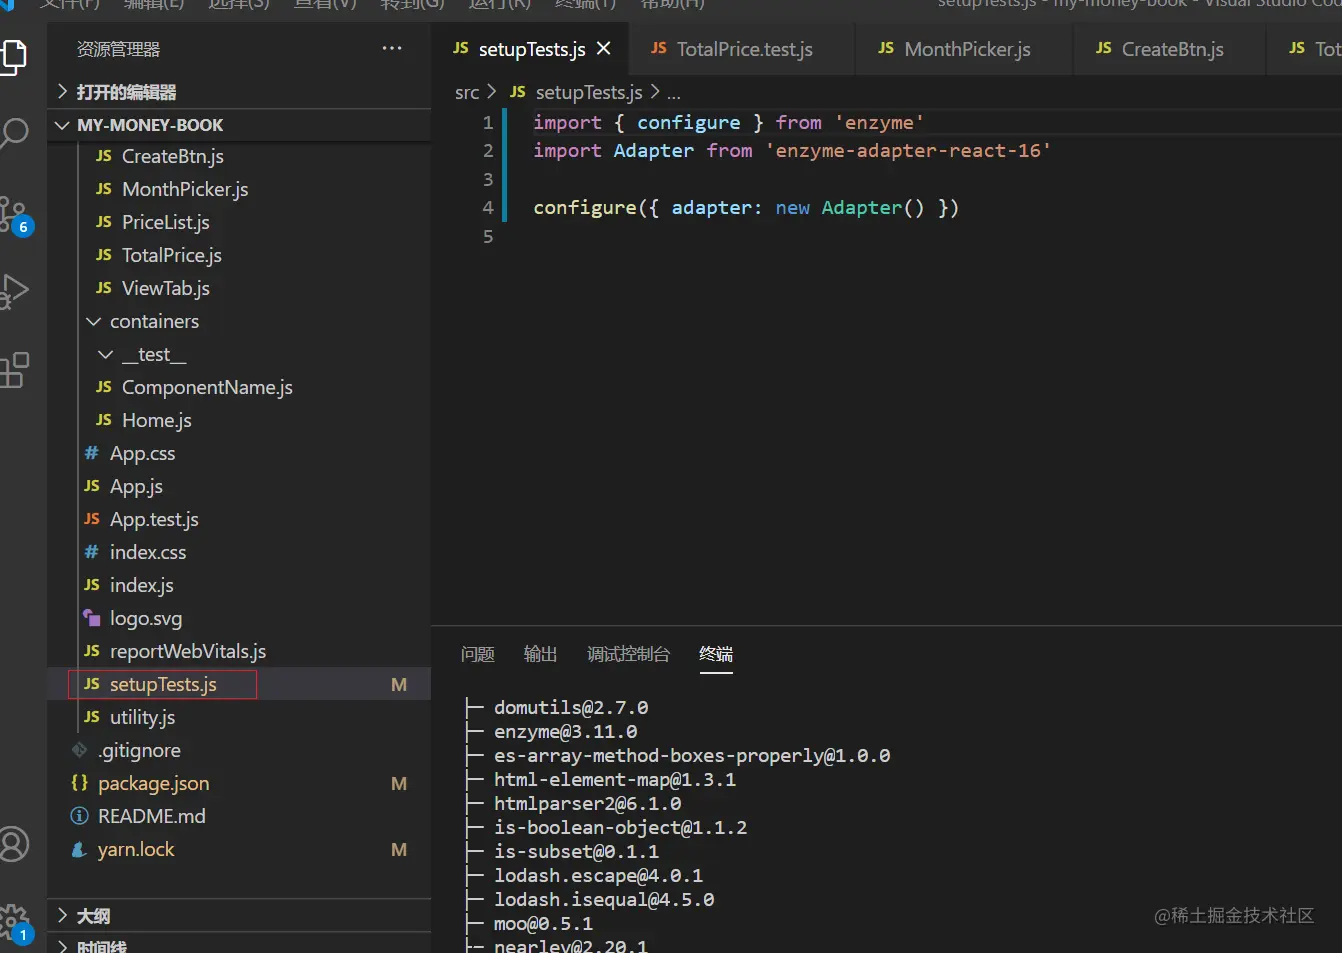Viewport: 1342px width, 953px height.
Task: Open package.json in the file tree
Action: pos(153,783)
